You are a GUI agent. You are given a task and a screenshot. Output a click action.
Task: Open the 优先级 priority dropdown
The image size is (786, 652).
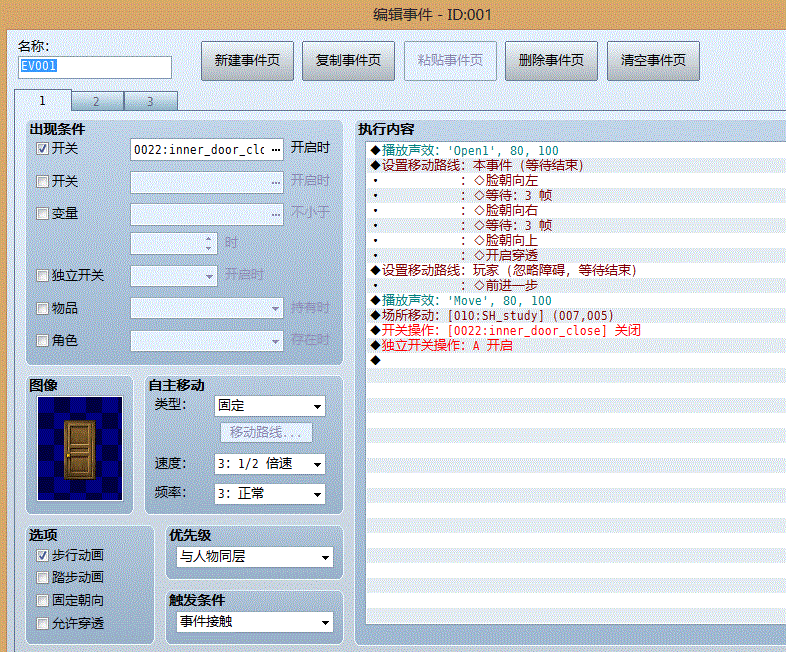click(x=255, y=557)
